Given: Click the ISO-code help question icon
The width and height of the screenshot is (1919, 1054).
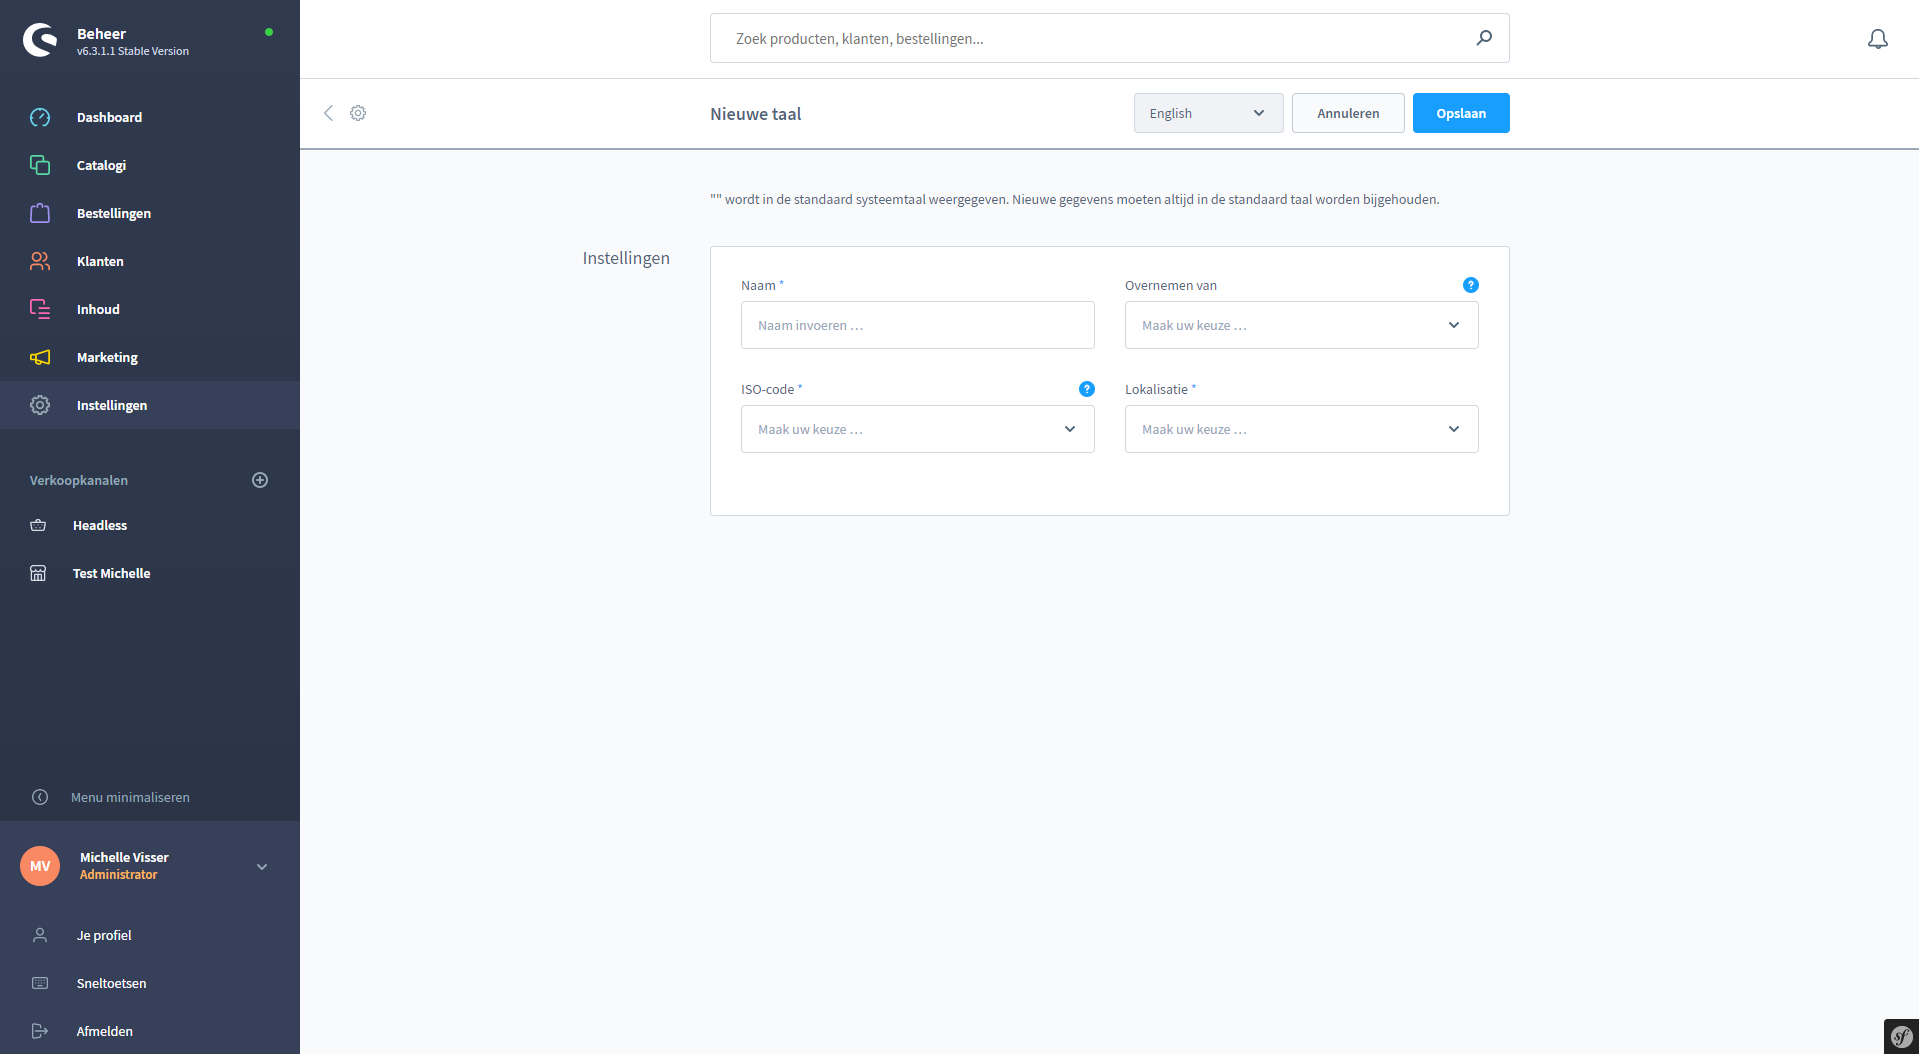Looking at the screenshot, I should pos(1086,389).
